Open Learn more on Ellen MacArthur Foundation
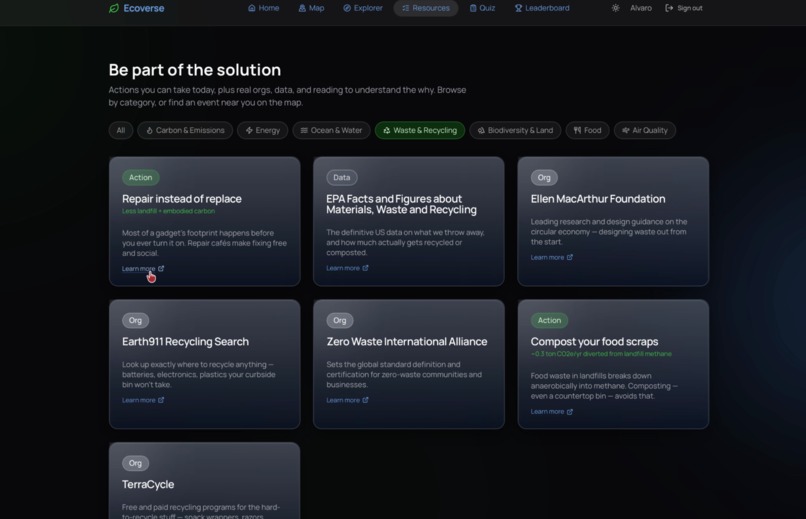The image size is (806, 519). [552, 257]
